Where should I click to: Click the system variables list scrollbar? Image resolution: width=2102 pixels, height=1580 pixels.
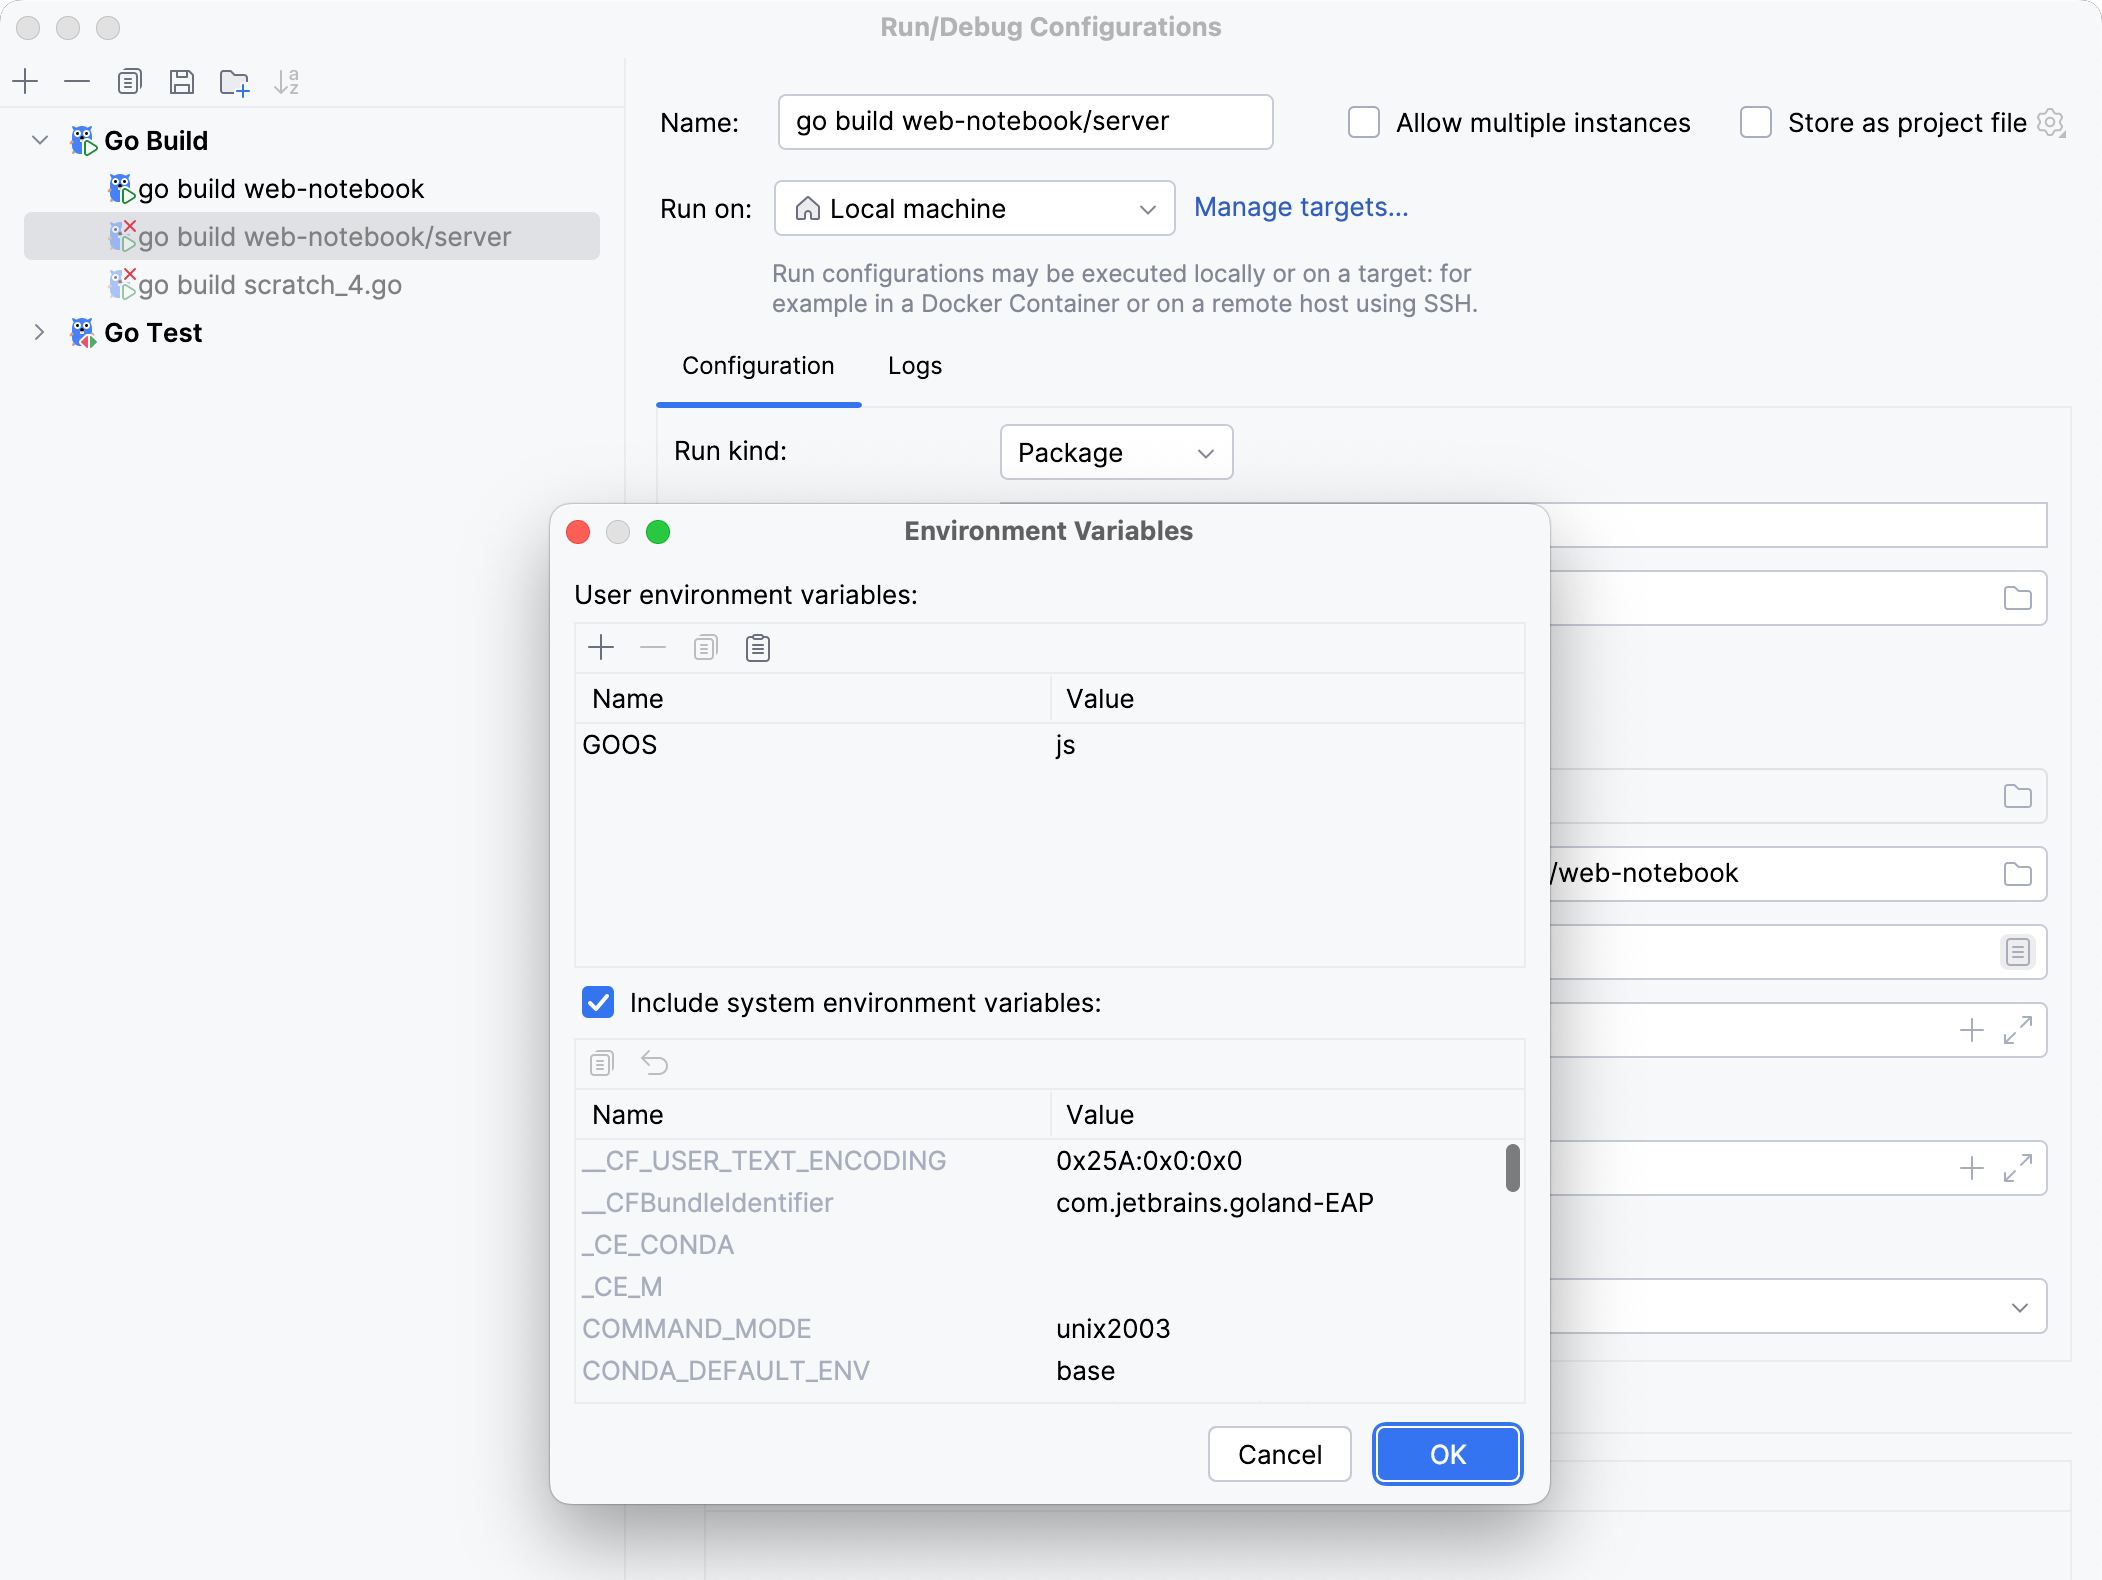tap(1512, 1168)
